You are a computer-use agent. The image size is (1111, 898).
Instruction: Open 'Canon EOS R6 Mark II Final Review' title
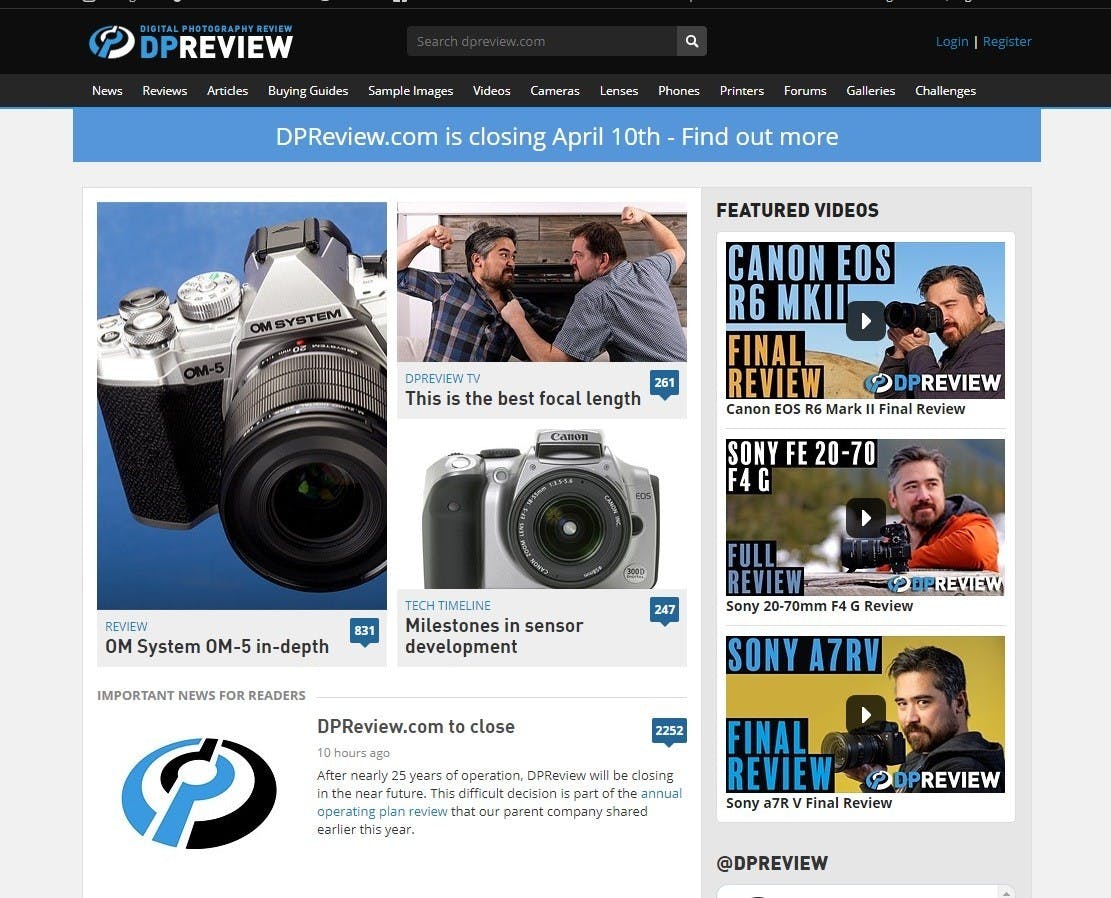pyautogui.click(x=845, y=409)
